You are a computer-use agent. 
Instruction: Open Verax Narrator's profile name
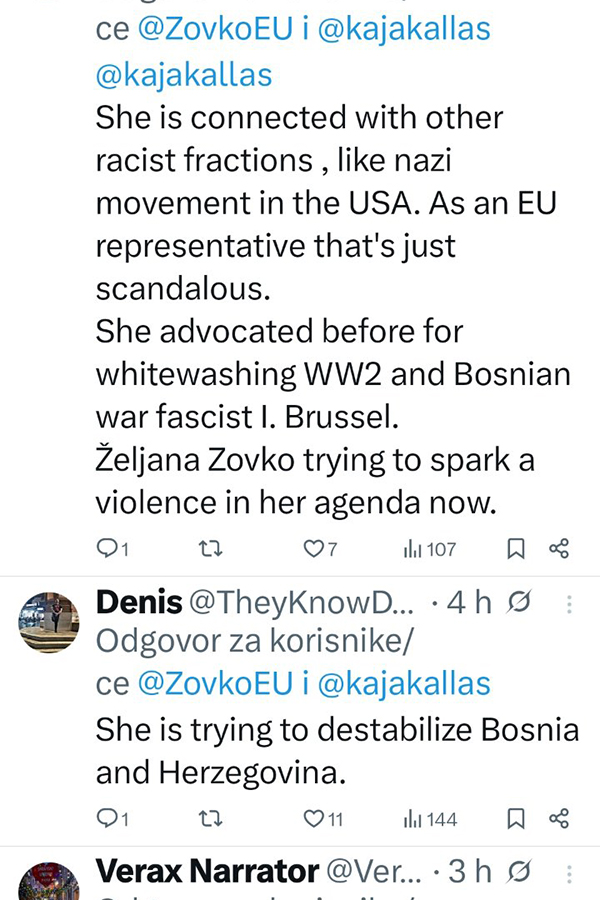click(207, 871)
